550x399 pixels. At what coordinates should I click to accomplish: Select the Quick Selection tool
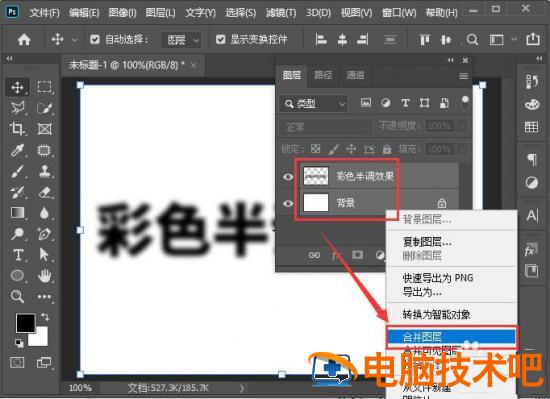(45, 108)
